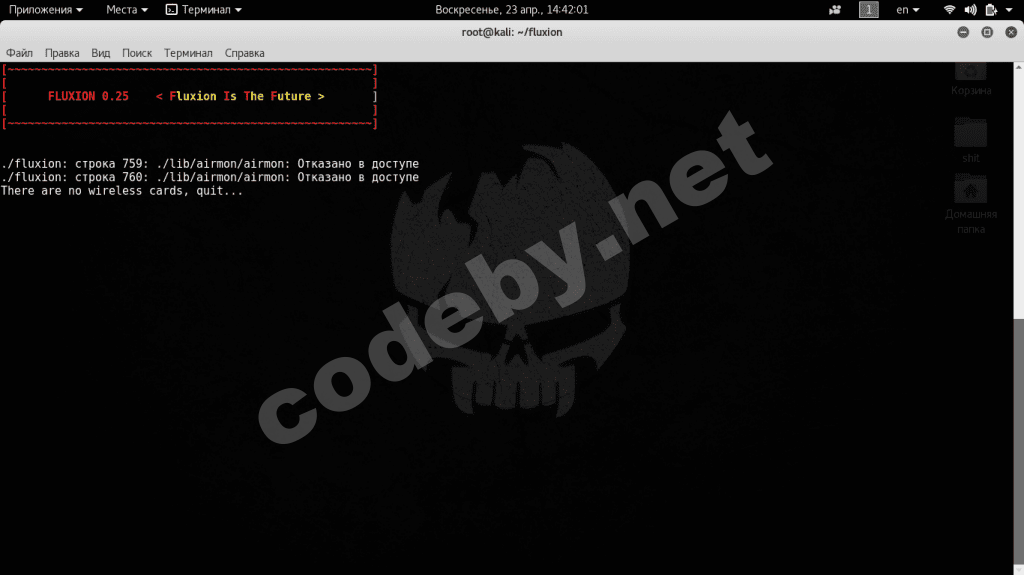Click the строка 760 error line
Screen dimensions: 1024x575
pos(210,177)
